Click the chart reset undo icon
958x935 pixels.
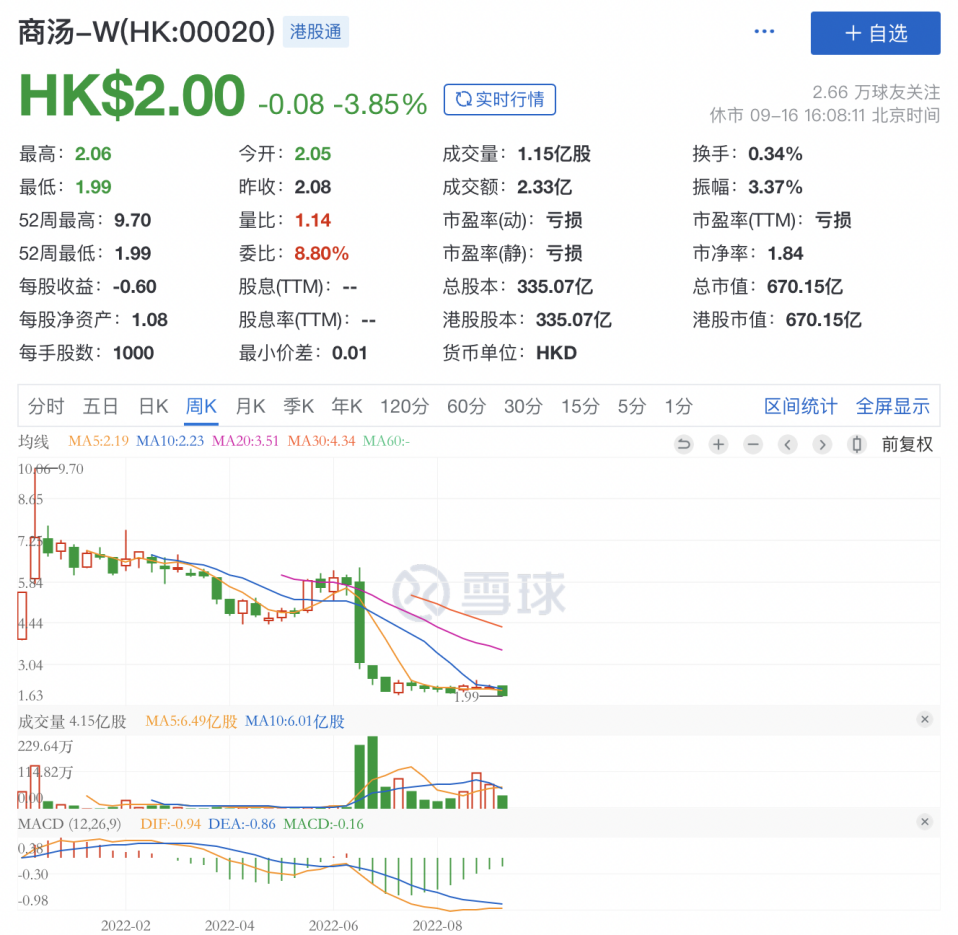pyautogui.click(x=684, y=444)
